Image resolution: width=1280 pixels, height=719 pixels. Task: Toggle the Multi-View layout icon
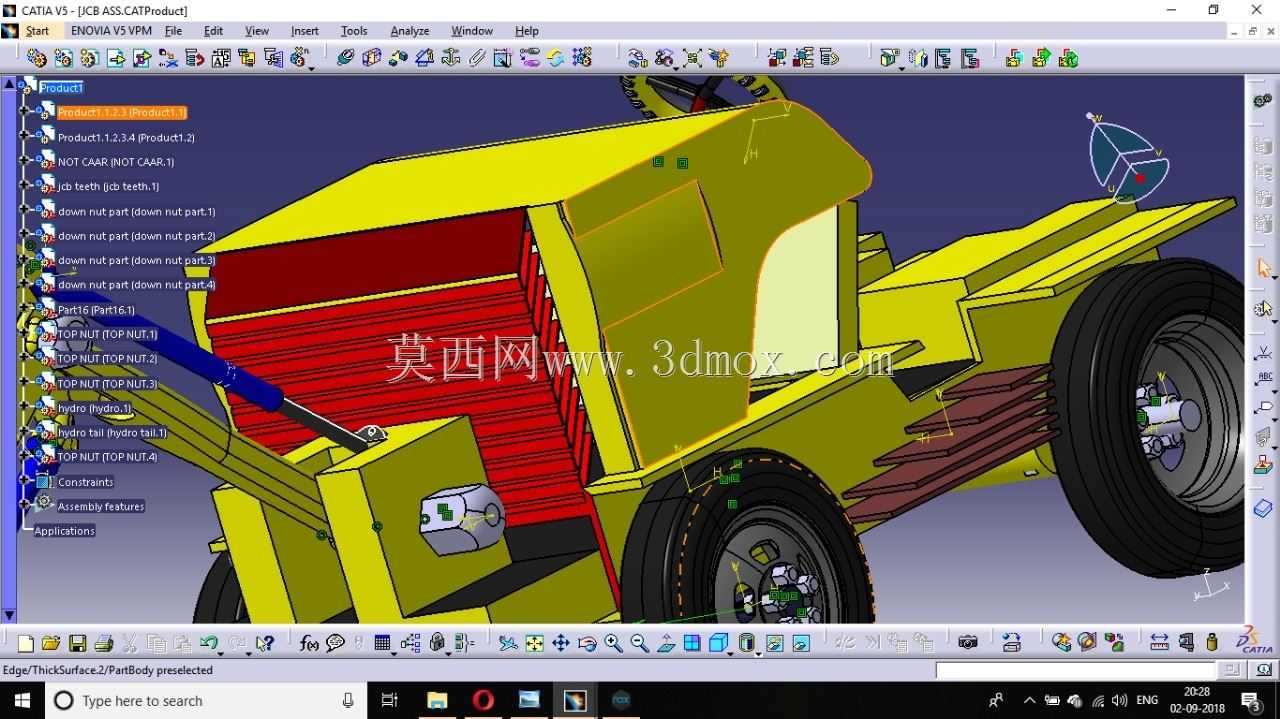pos(692,643)
